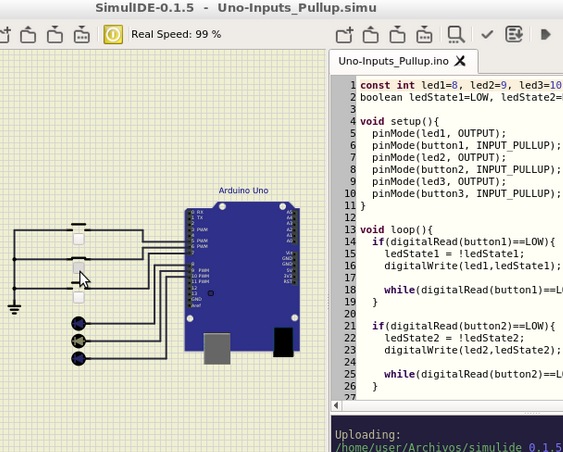Place the cursor on line 2 boolean ledState1
The width and height of the screenshot is (563, 452).
(461, 97)
